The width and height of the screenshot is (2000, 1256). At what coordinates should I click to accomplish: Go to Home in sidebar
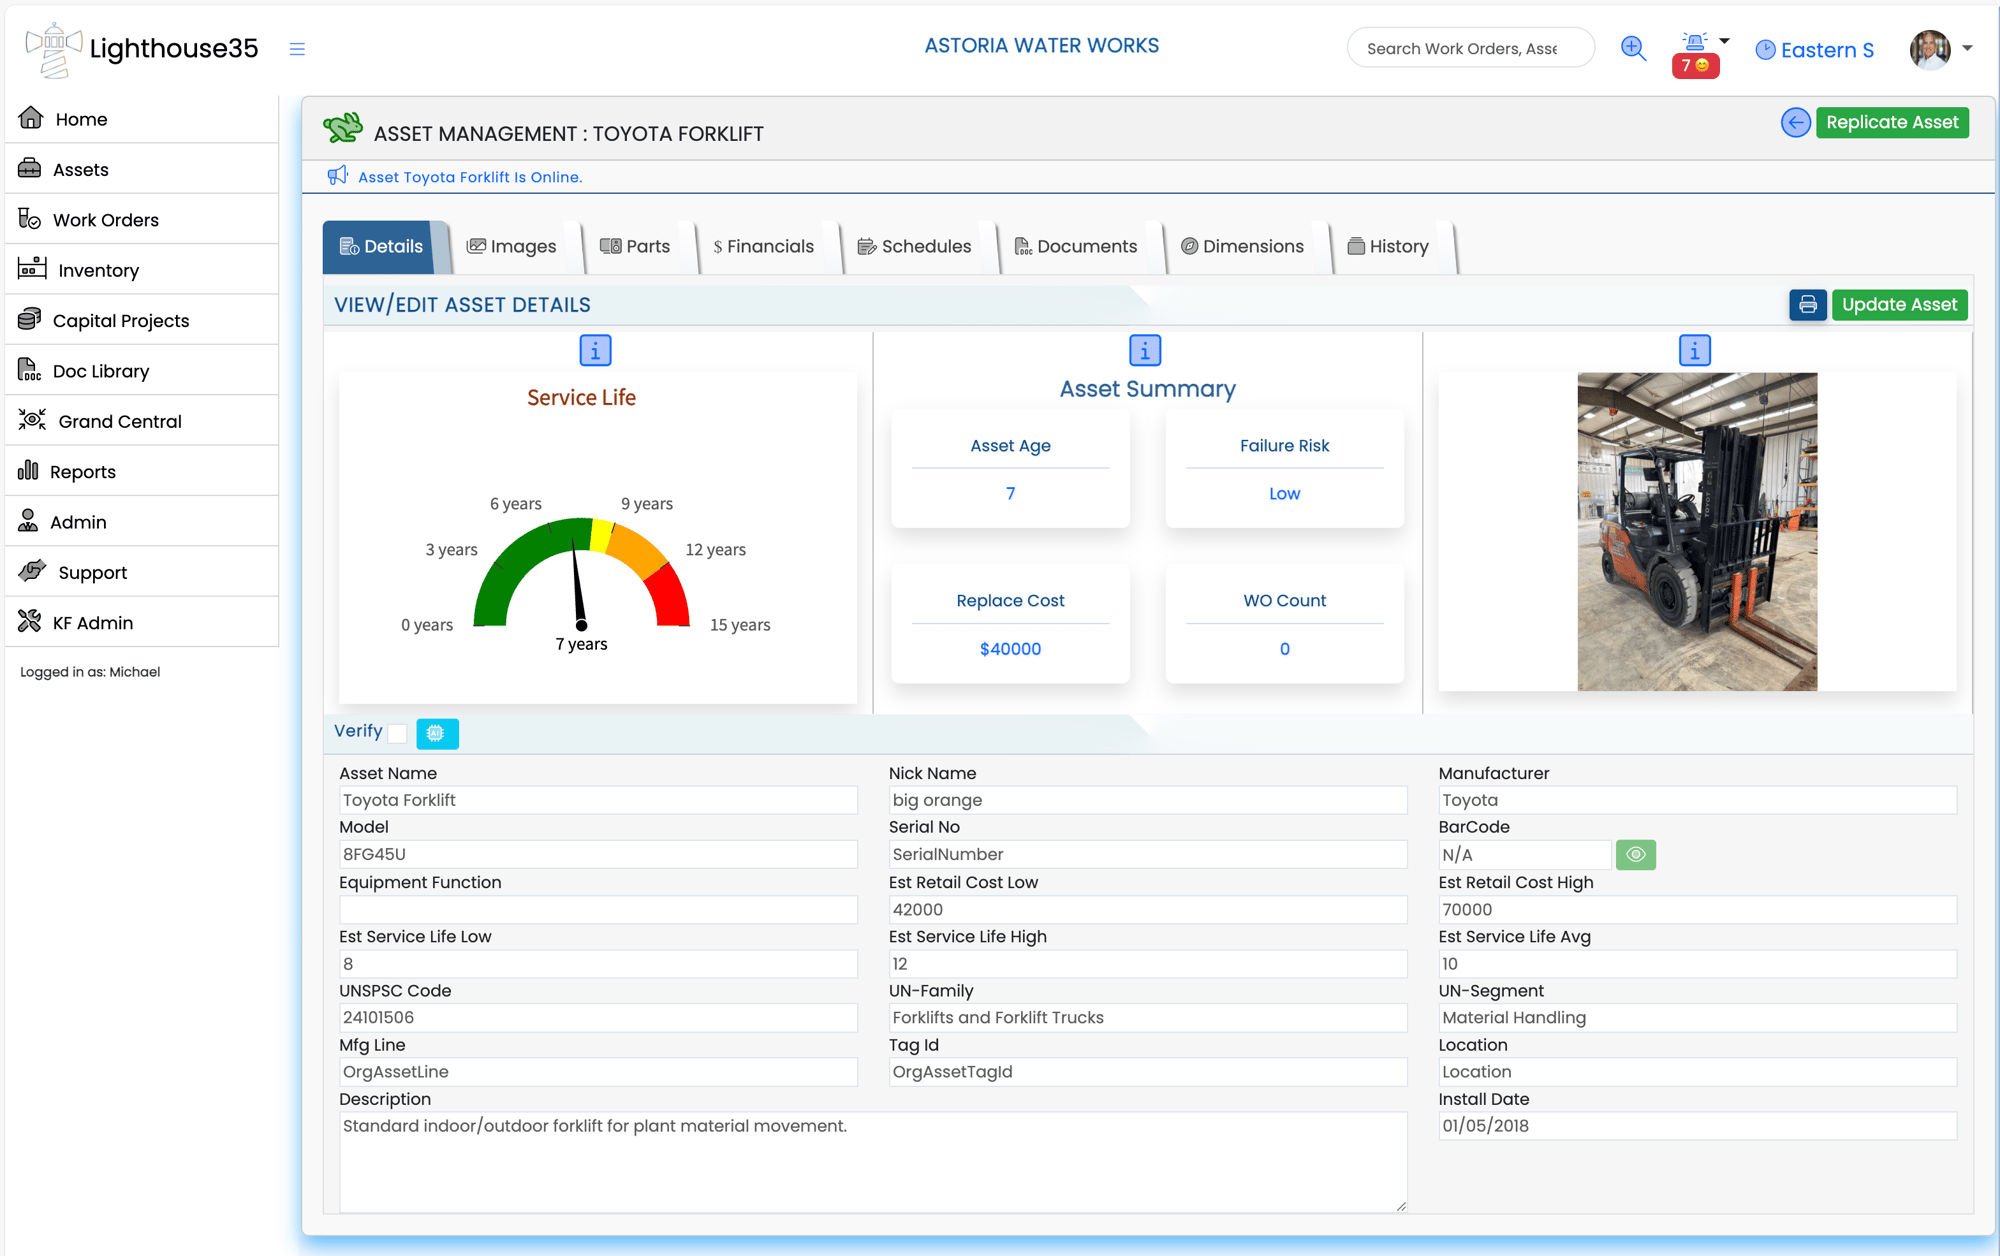tap(141, 119)
